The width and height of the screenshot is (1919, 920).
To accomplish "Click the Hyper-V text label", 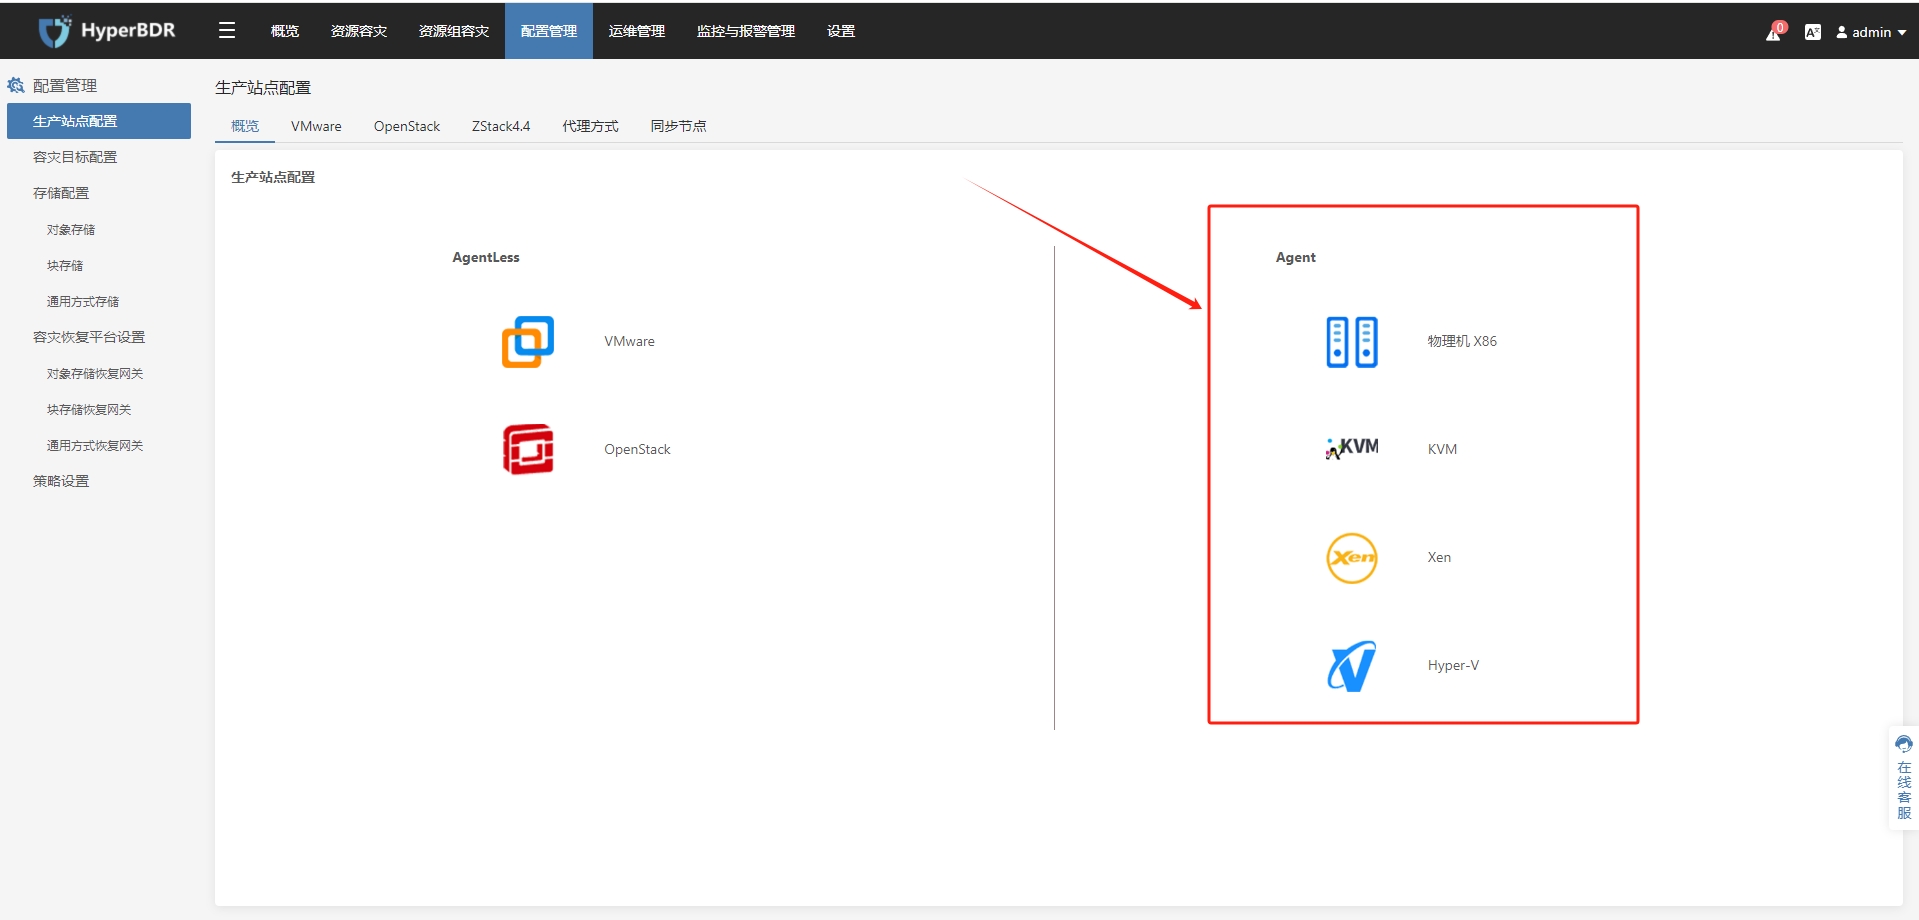I will pyautogui.click(x=1453, y=666).
